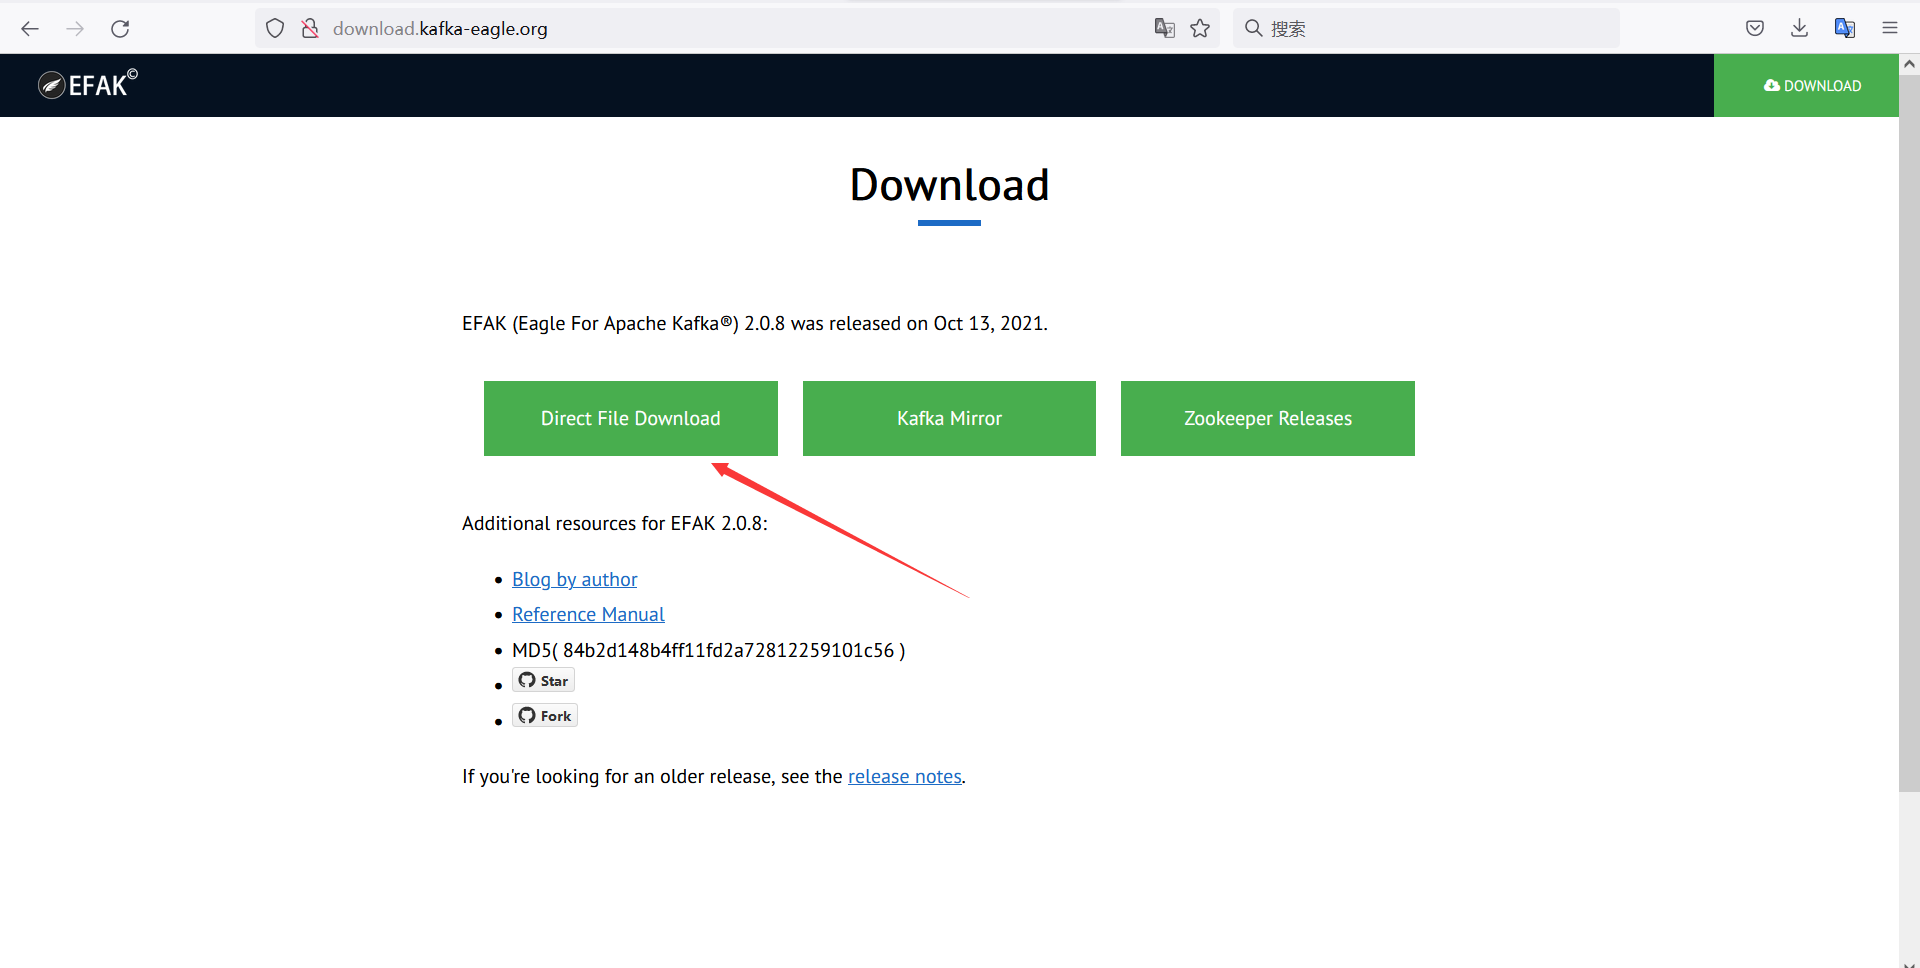This screenshot has width=1920, height=968.
Task: Click the scrollbar up arrow
Action: pyautogui.click(x=1909, y=64)
